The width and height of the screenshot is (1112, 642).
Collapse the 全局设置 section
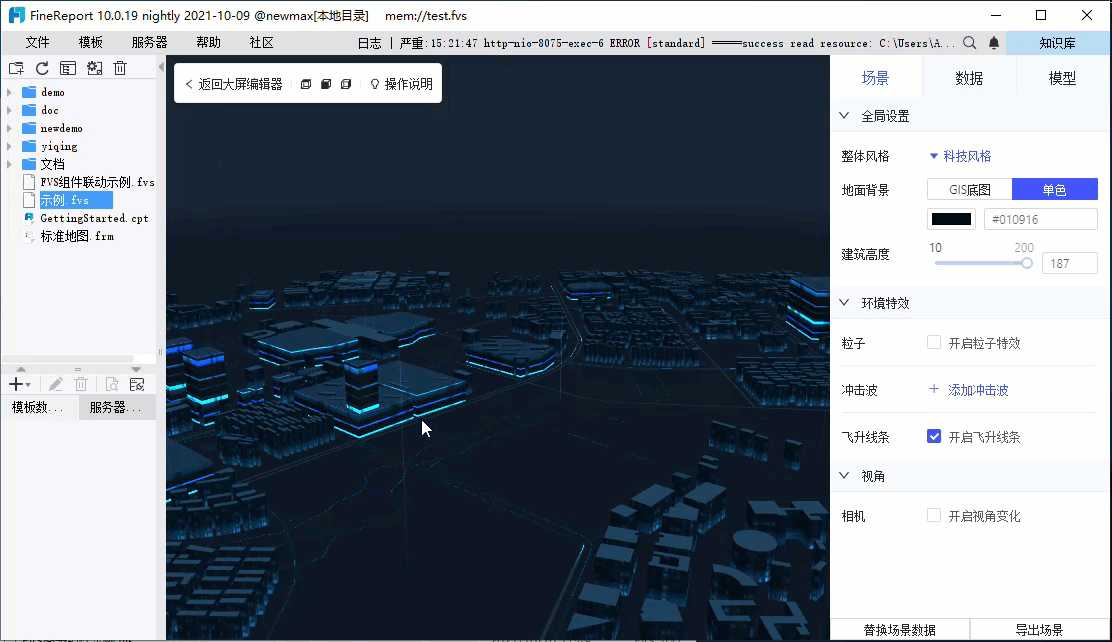point(844,116)
